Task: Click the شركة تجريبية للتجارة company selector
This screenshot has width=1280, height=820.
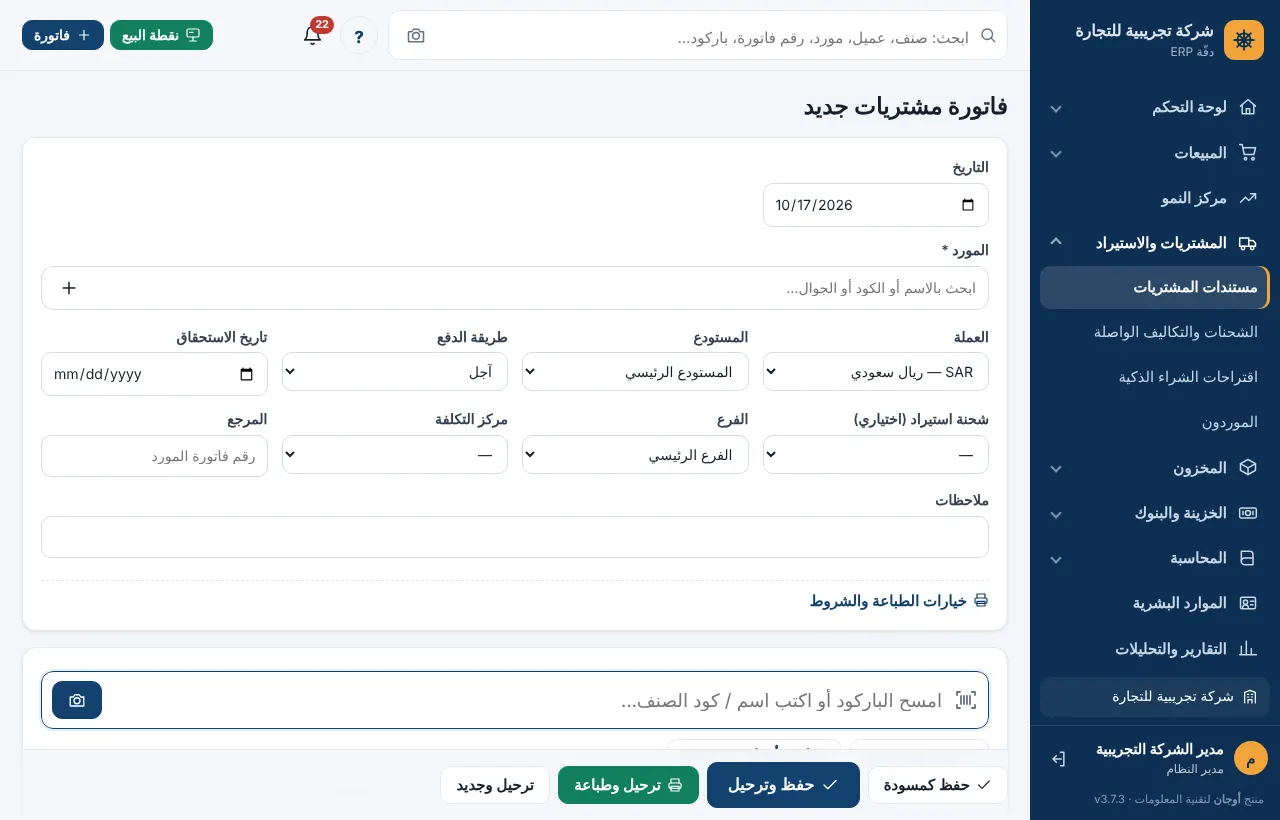Action: 1155,697
